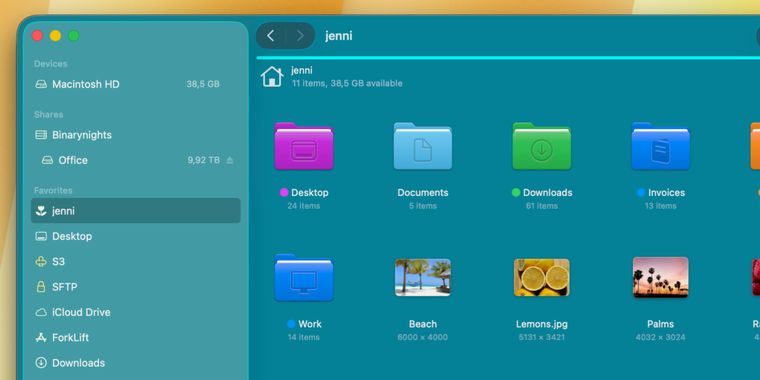This screenshot has height=380, width=760.
Task: Click the green tag dot beside Downloads
Action: pos(516,193)
